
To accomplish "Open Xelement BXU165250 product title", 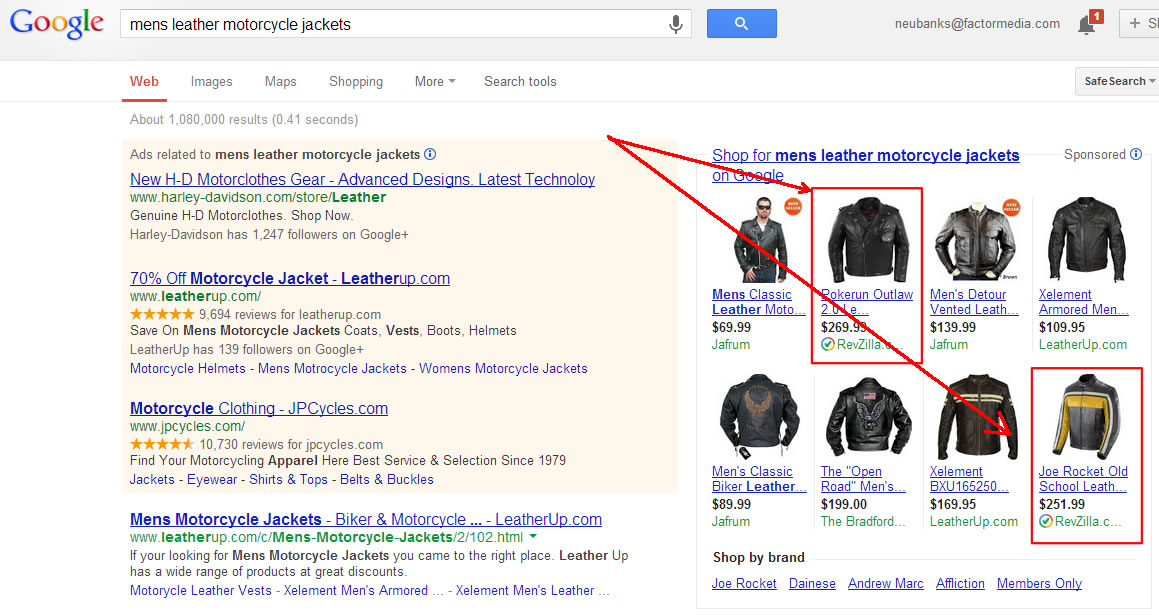I will pos(968,479).
